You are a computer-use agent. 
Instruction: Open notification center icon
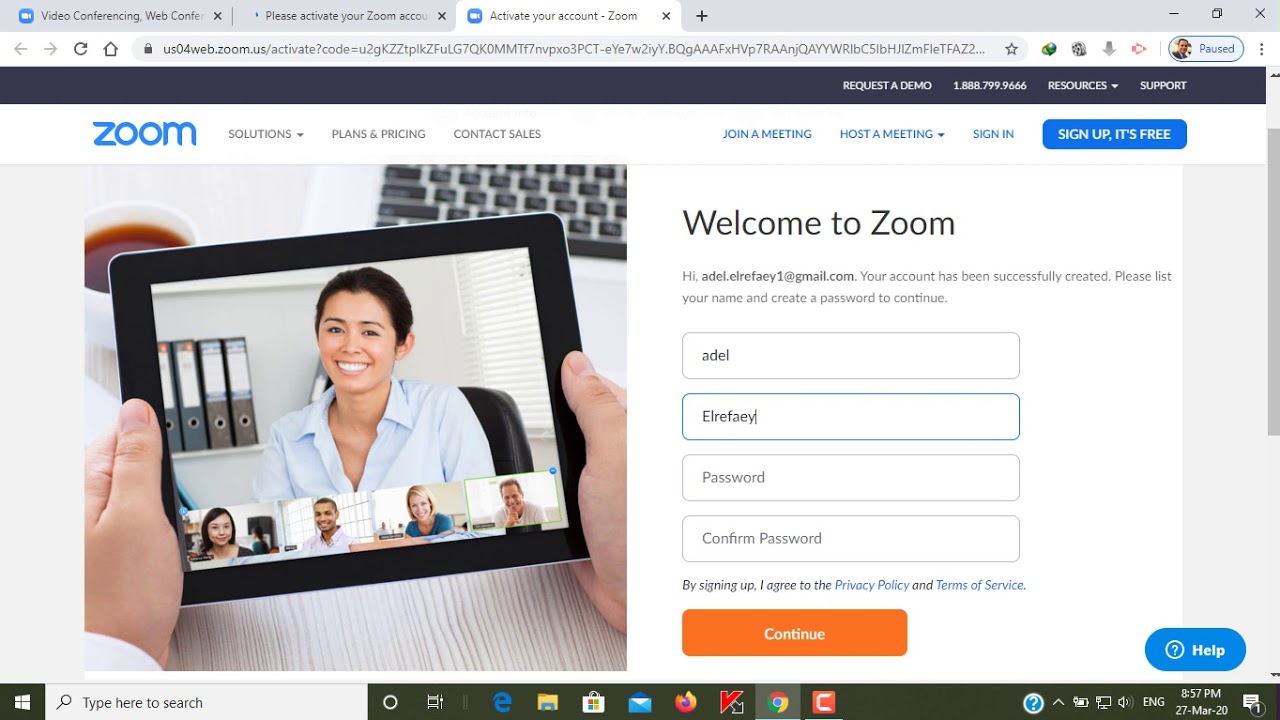pyautogui.click(x=1251, y=702)
